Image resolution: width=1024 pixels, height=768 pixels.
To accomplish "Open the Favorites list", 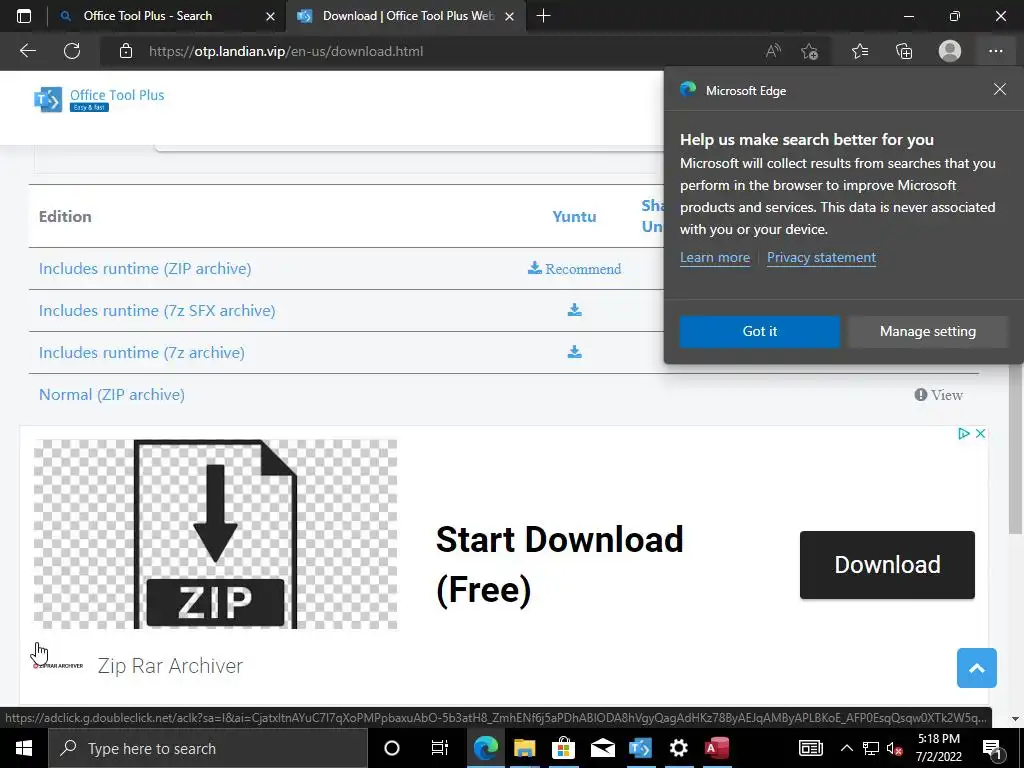I will coord(860,51).
